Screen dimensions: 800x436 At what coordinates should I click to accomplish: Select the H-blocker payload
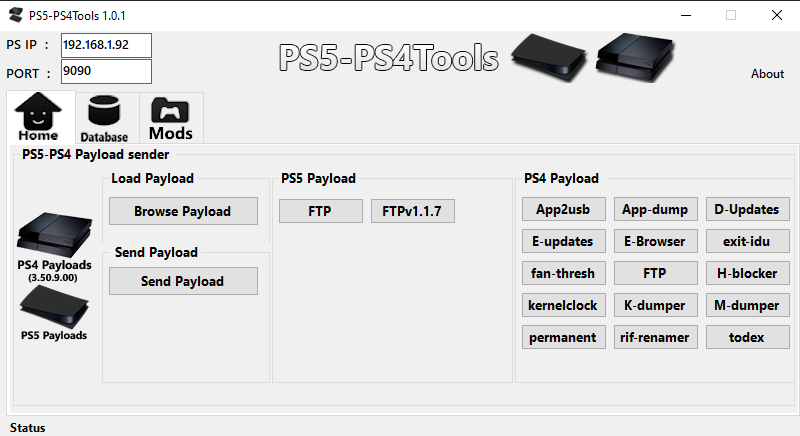click(x=747, y=273)
